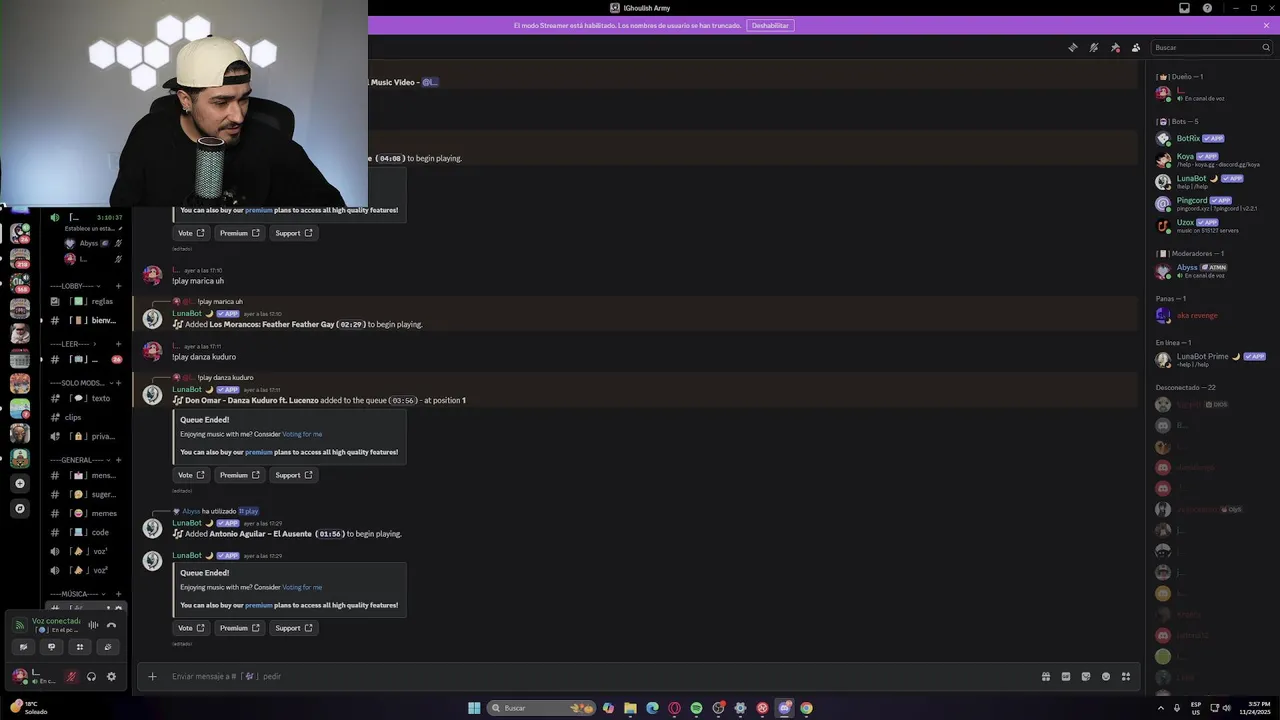Open the reglas channel
This screenshot has width=1280, height=720.
86,301
